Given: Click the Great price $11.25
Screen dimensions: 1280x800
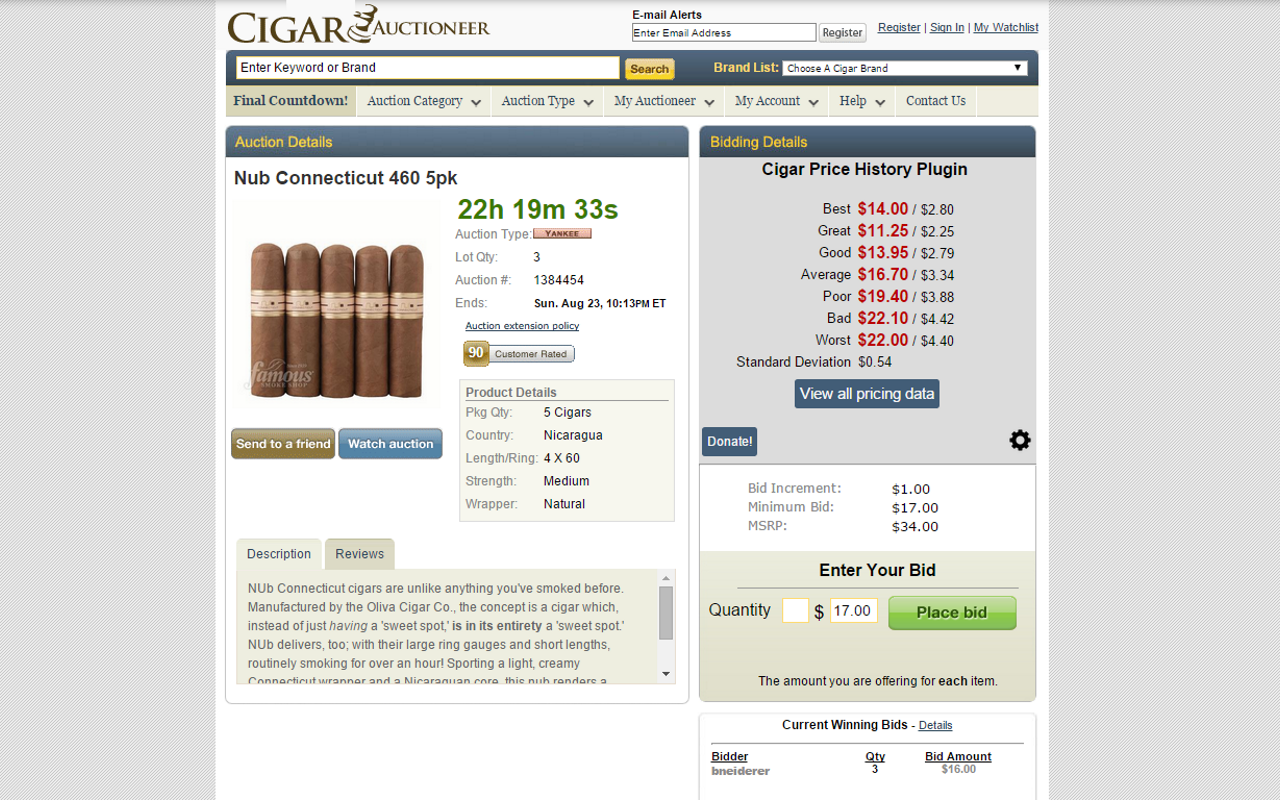Looking at the screenshot, I should tap(883, 231).
